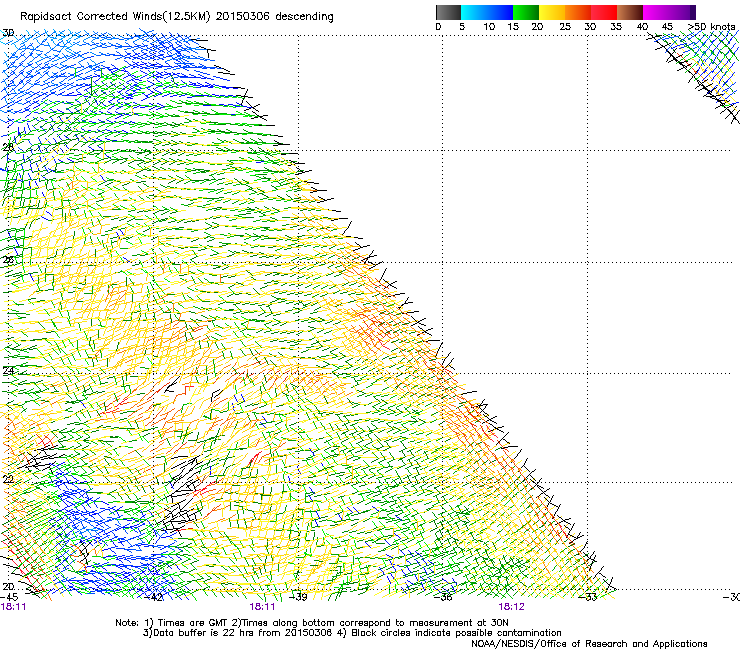Click the latitude label "24" on the left axis
The height and width of the screenshot is (650, 740).
[x=8, y=371]
